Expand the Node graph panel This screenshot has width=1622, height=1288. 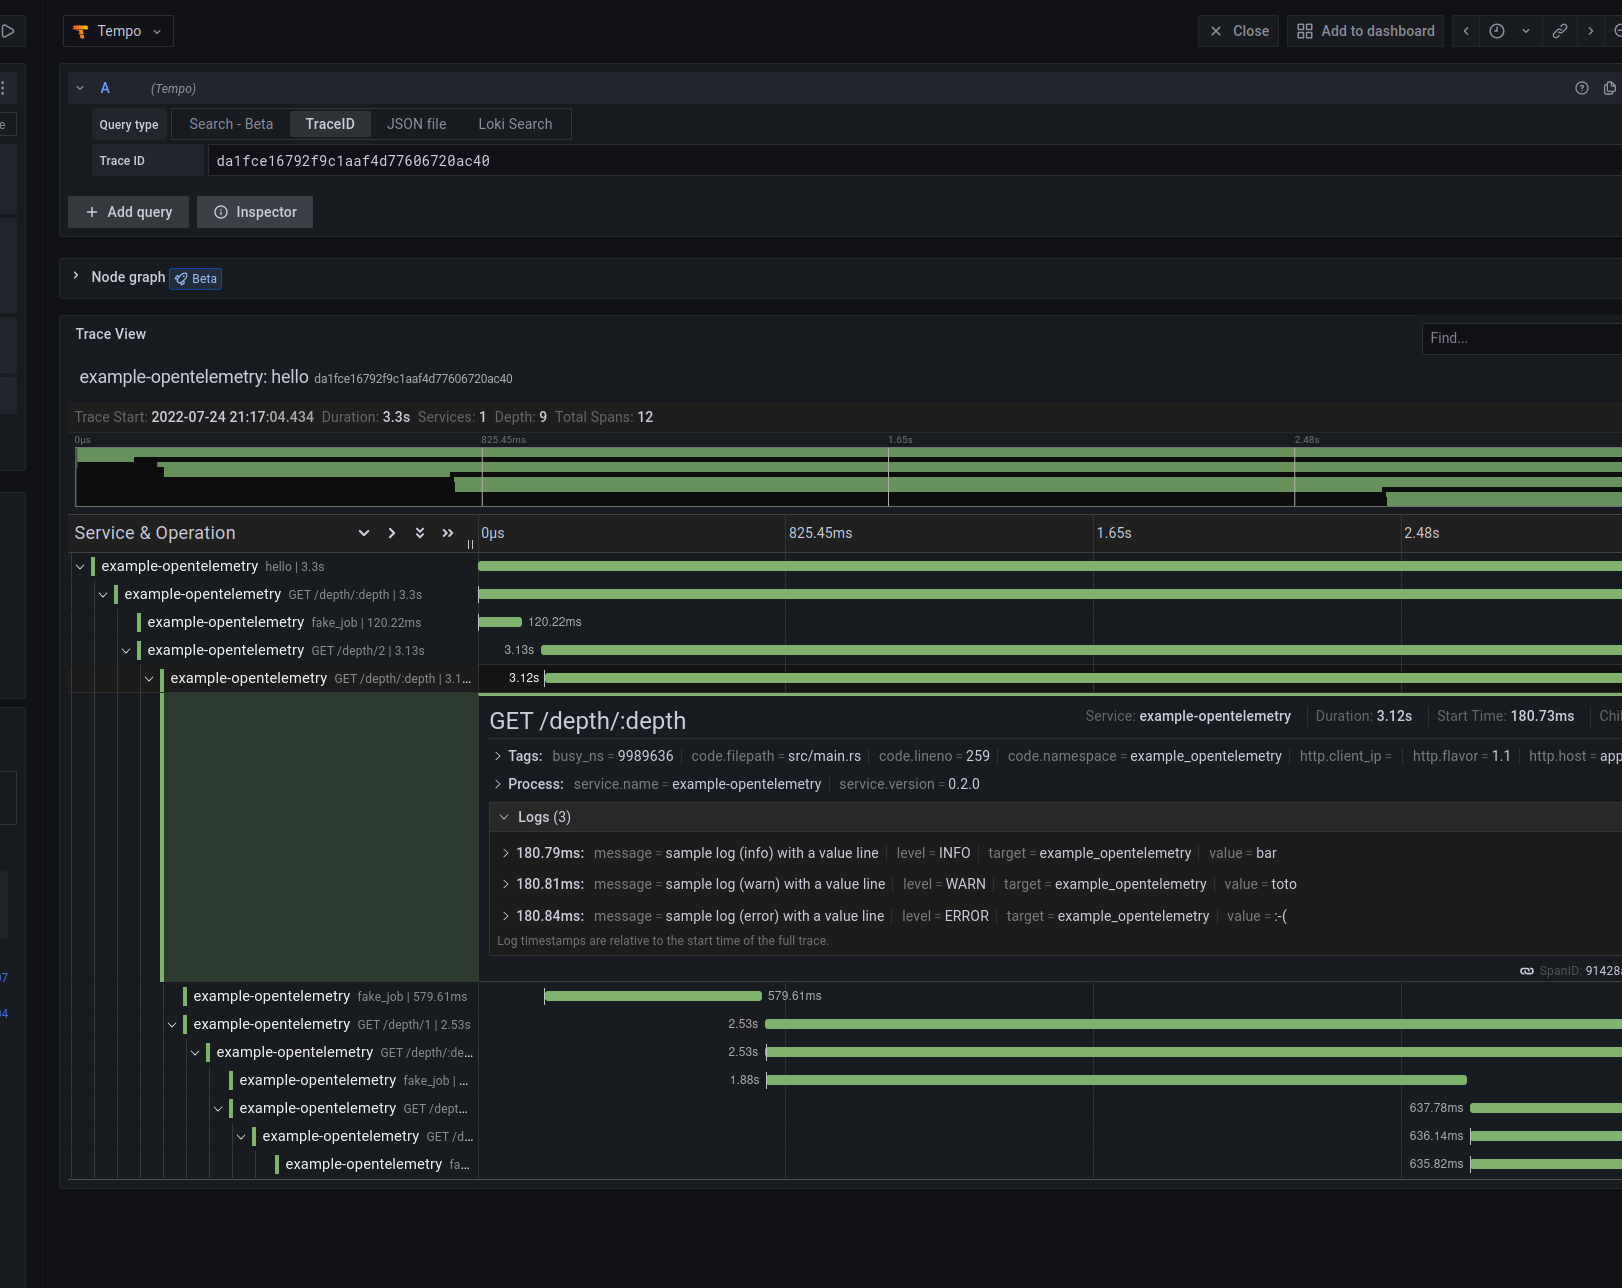[76, 276]
